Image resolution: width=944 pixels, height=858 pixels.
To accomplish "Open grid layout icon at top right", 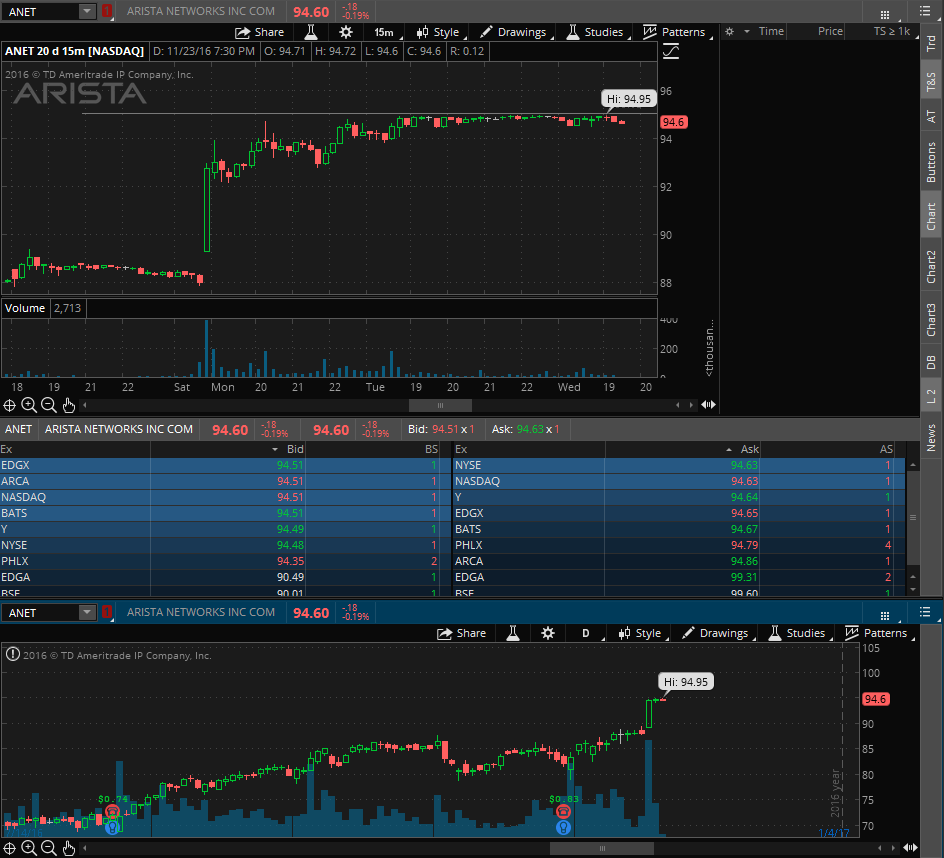I will 884,14.
